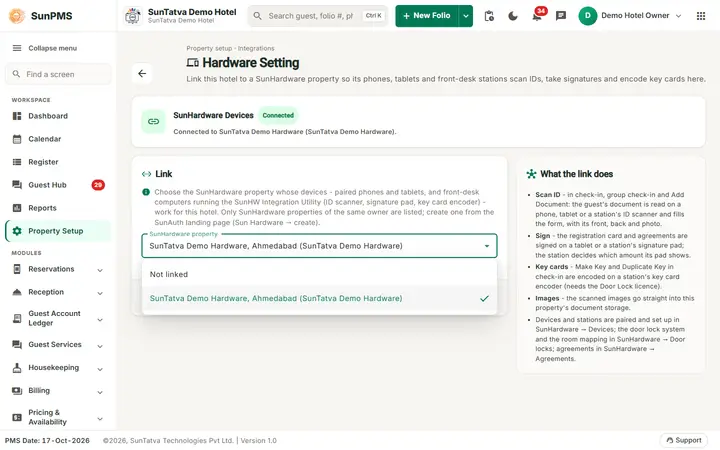Open Register from the sidebar
Screen dimensions: 720x450
tap(58, 162)
